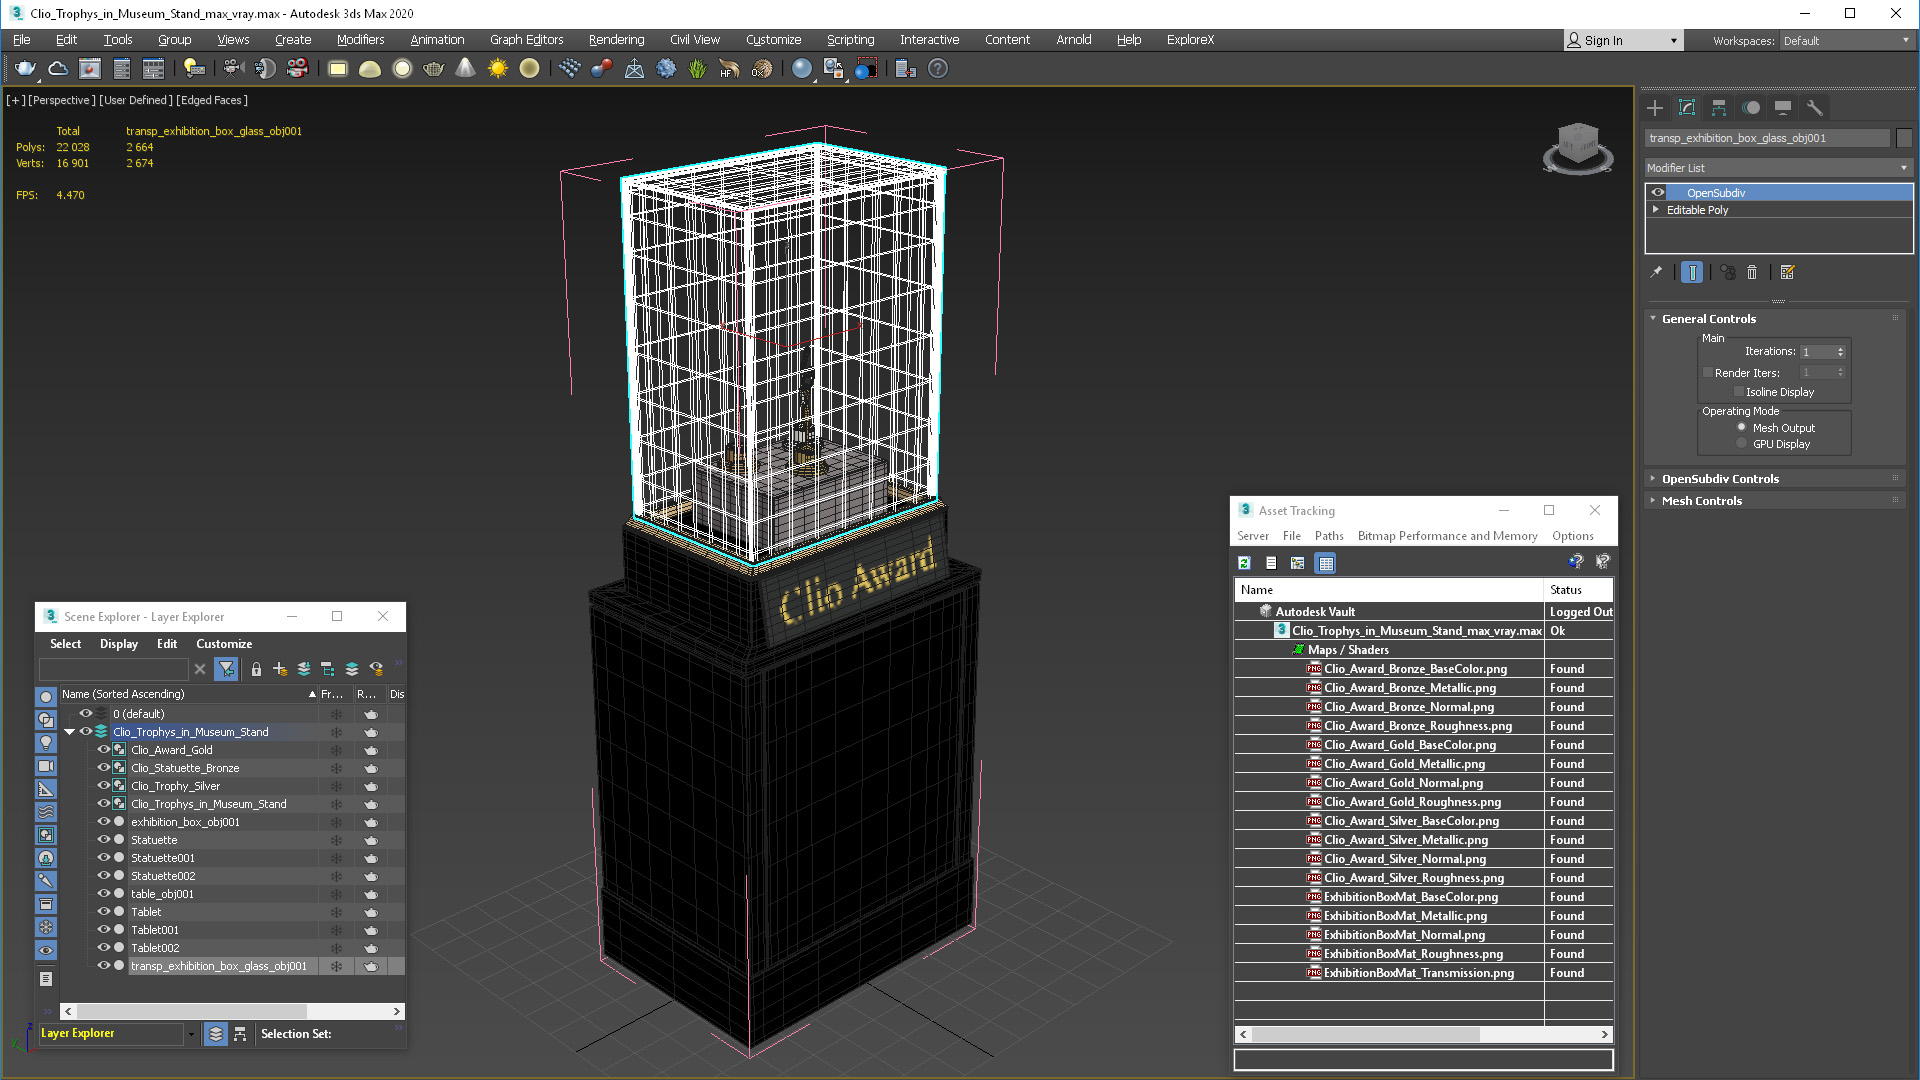Click the Asset Tracking refresh icon
Viewport: 1920px width, 1080px height.
pos(1244,563)
